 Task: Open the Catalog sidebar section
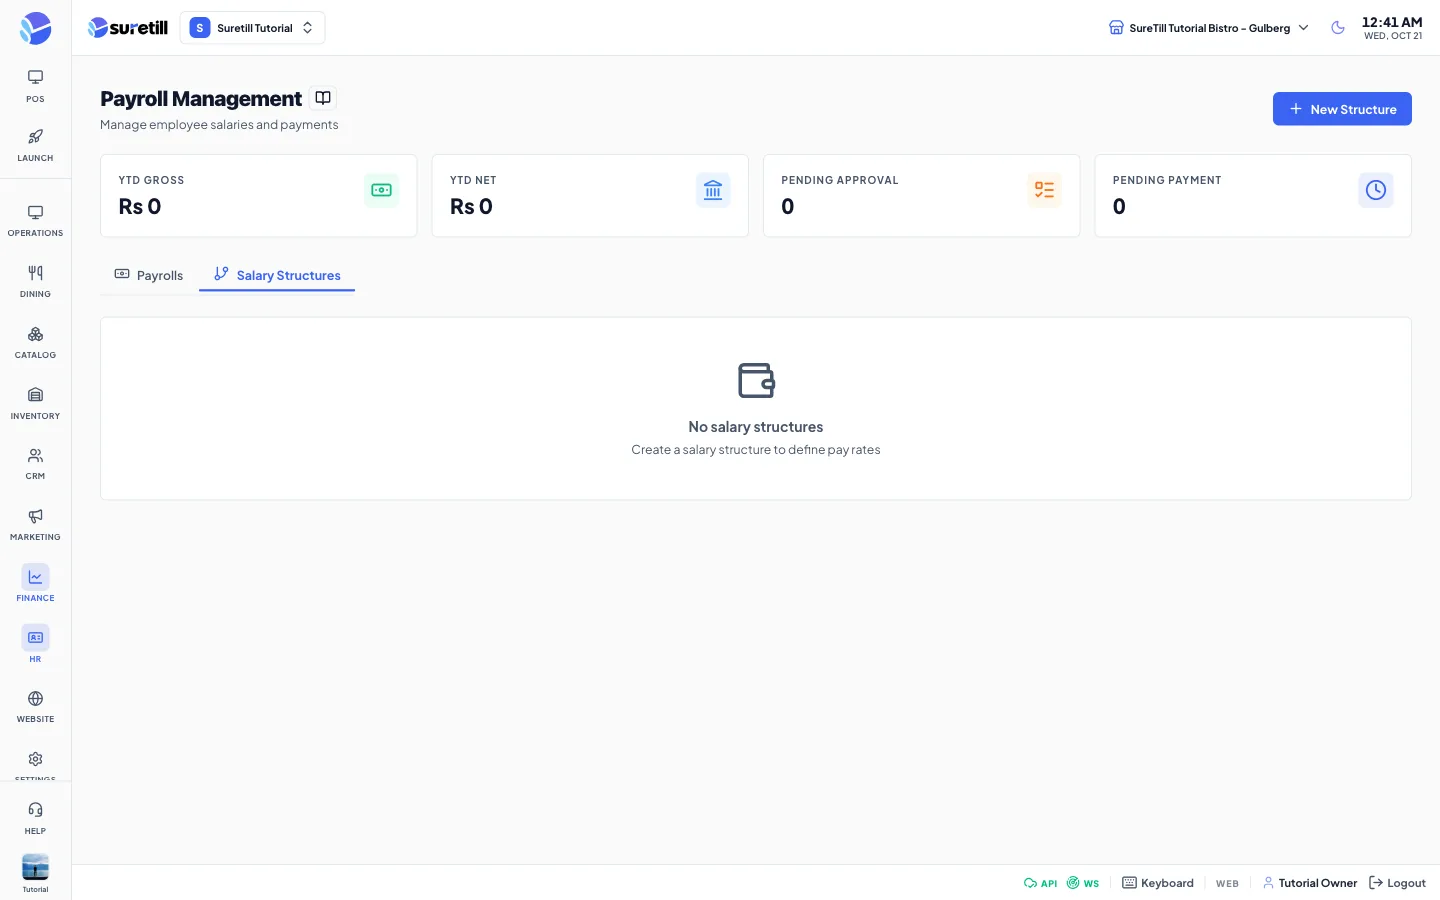click(x=35, y=343)
